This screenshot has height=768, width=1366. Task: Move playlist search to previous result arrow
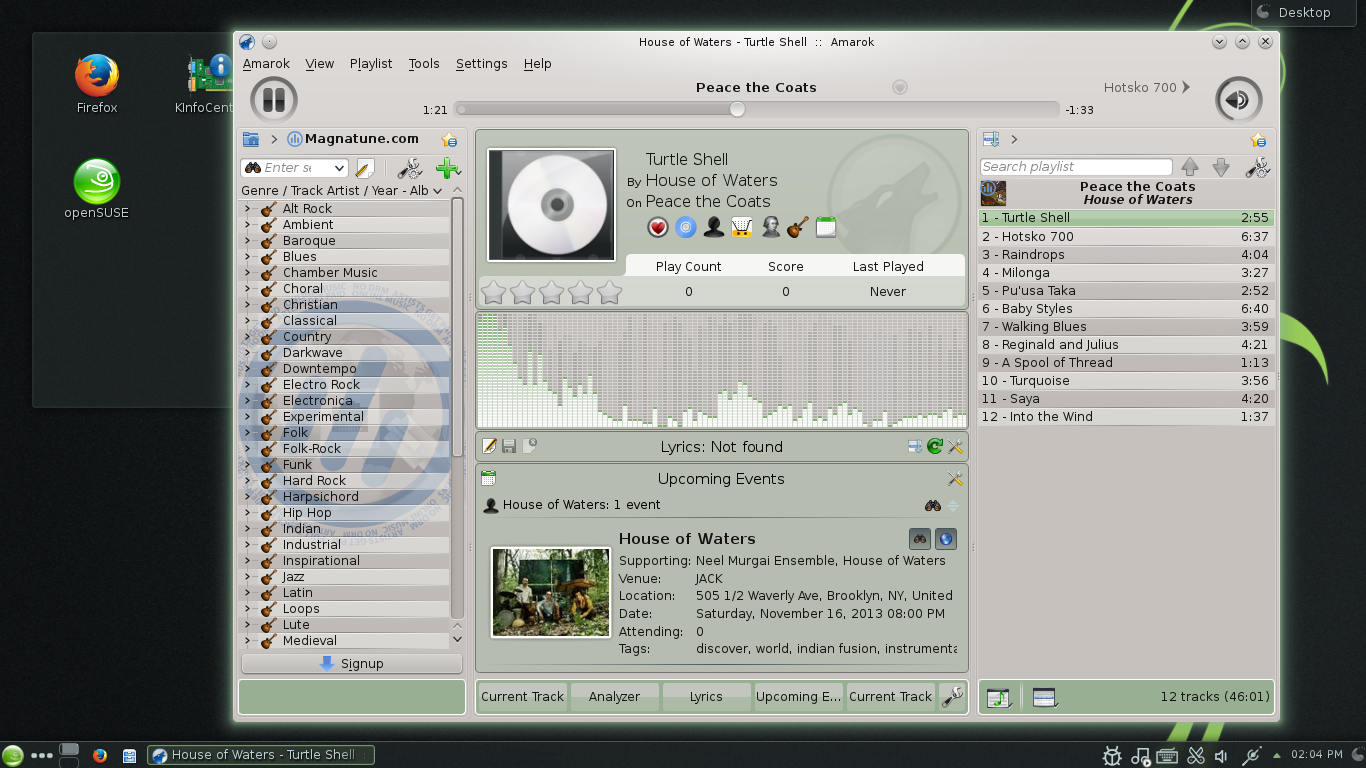(1189, 167)
